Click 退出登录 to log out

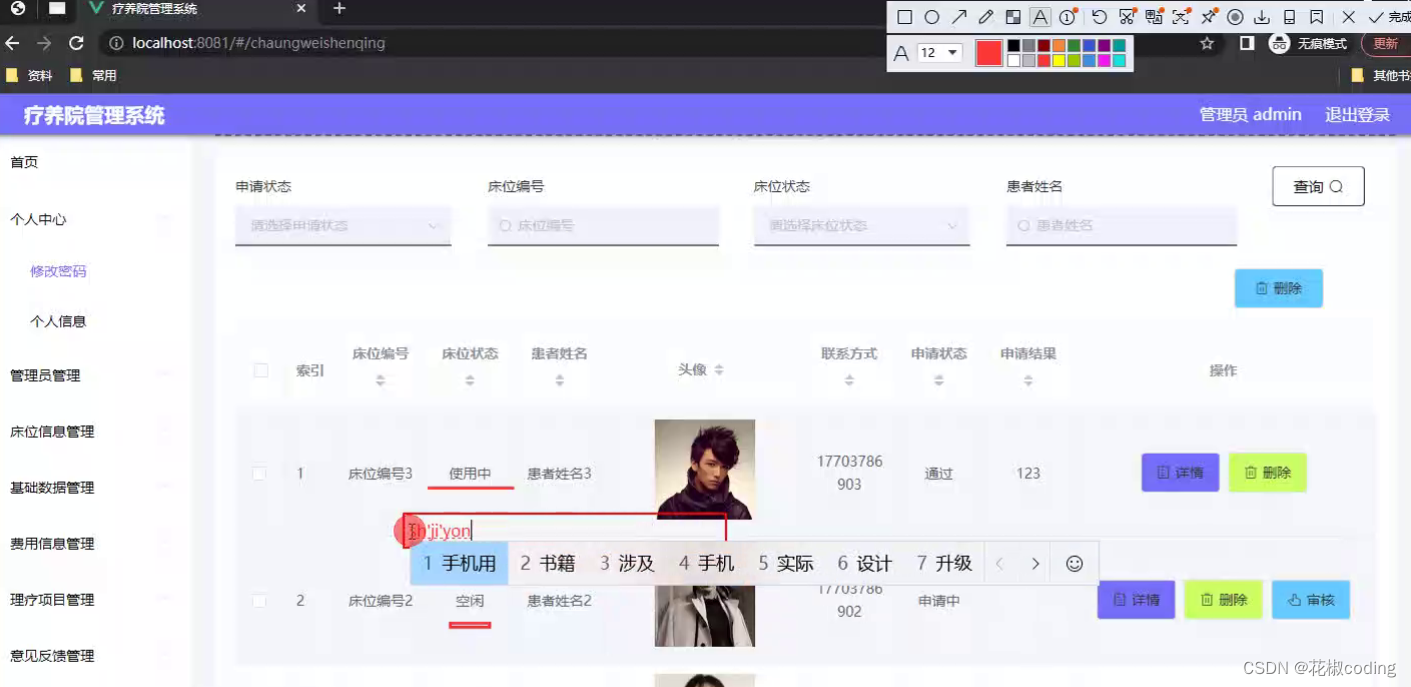[x=1357, y=115]
